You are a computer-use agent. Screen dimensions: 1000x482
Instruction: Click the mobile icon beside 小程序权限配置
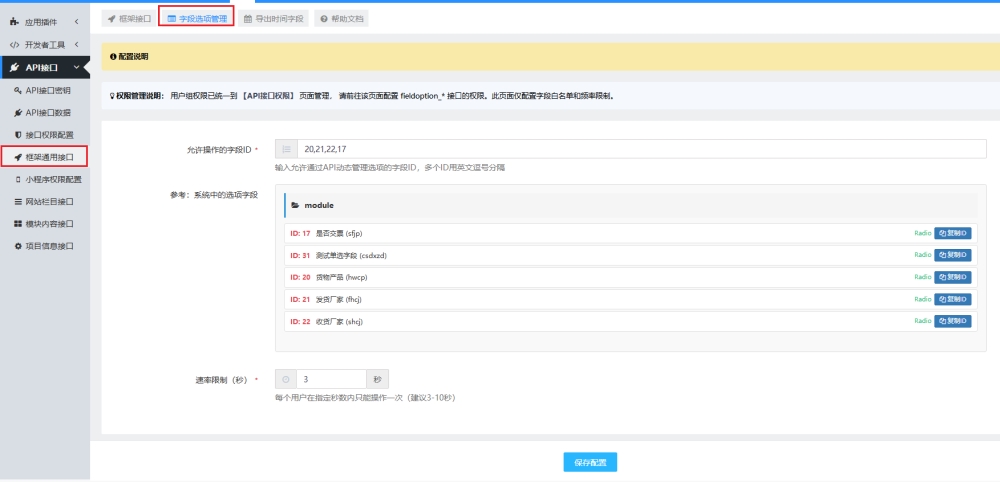18,179
